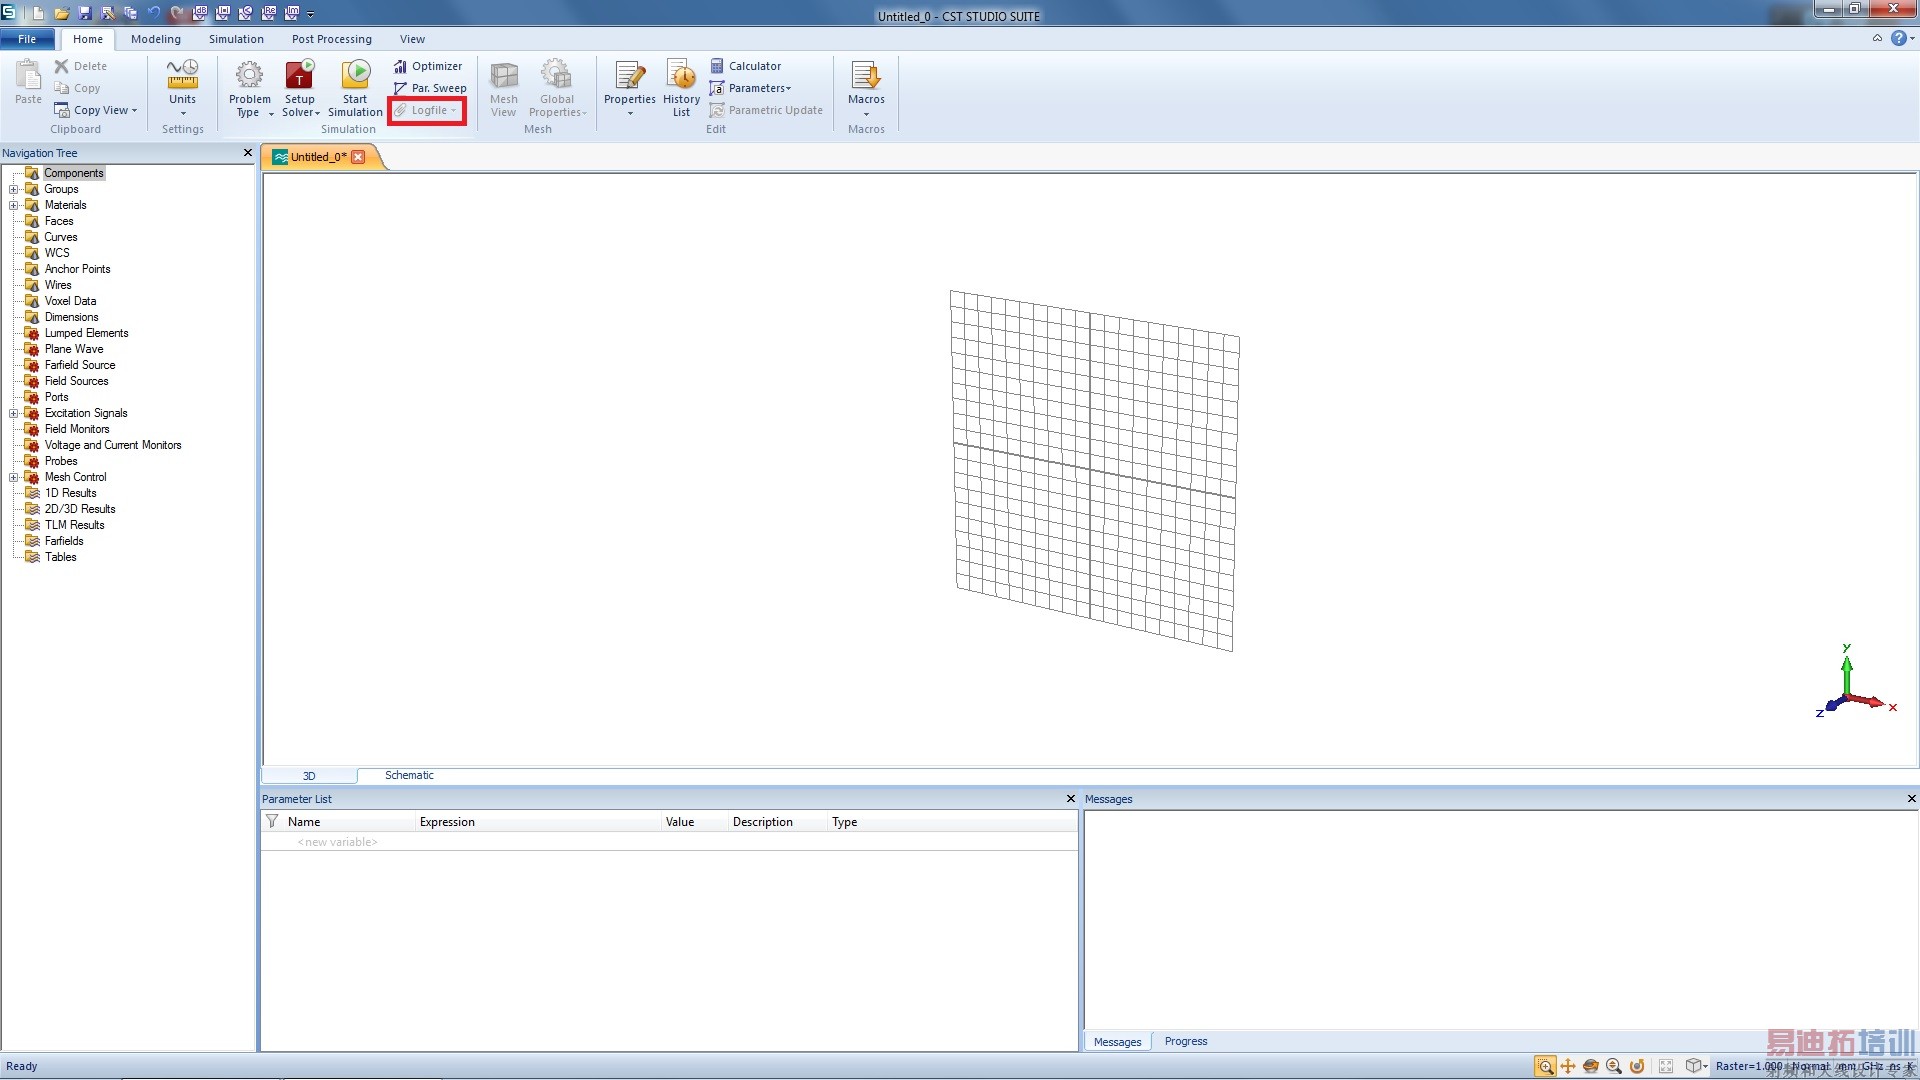Switch to the Post Processing ribbon tab
1920x1080 pixels.
pyautogui.click(x=331, y=39)
